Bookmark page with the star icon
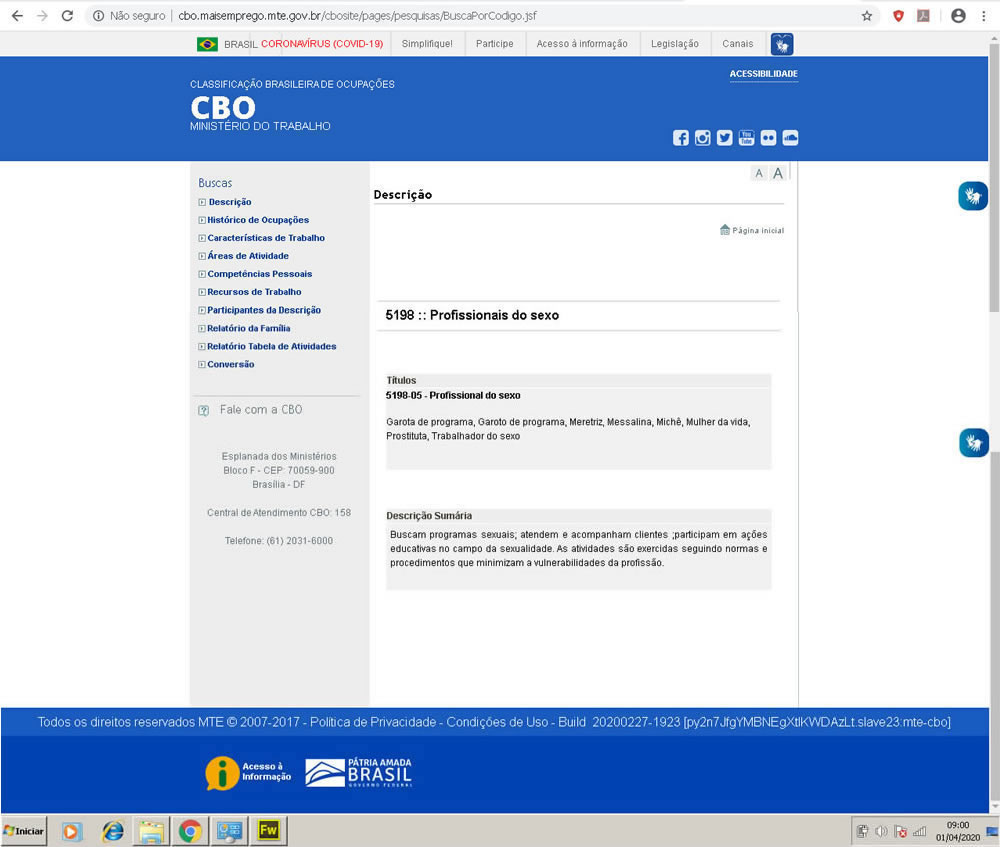The height and width of the screenshot is (847, 1000). tap(867, 16)
